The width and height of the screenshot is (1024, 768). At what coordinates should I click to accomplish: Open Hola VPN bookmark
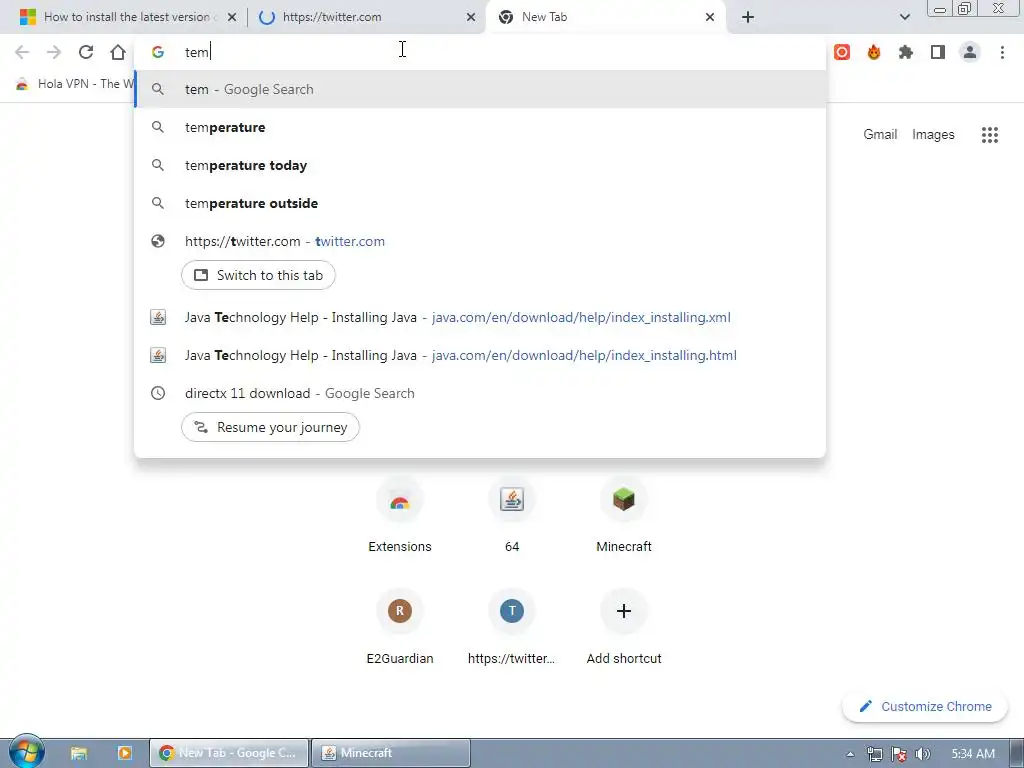pos(74,84)
